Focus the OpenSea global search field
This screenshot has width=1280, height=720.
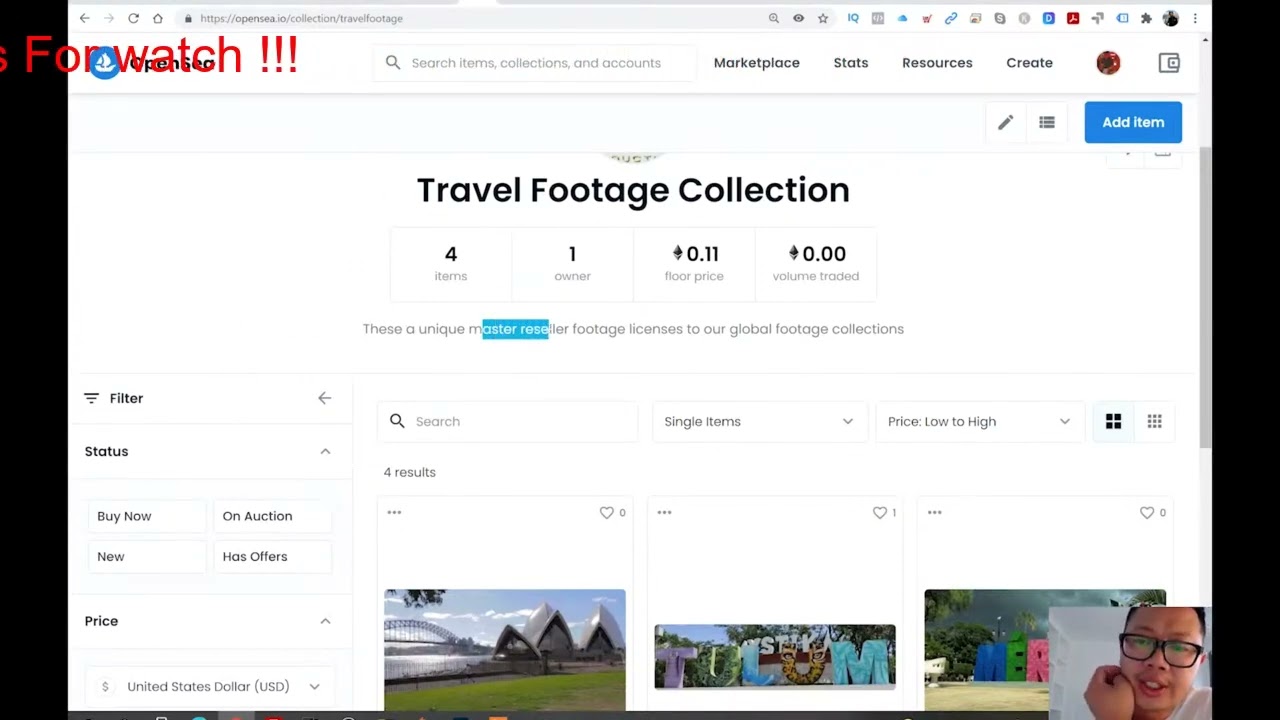[535, 63]
